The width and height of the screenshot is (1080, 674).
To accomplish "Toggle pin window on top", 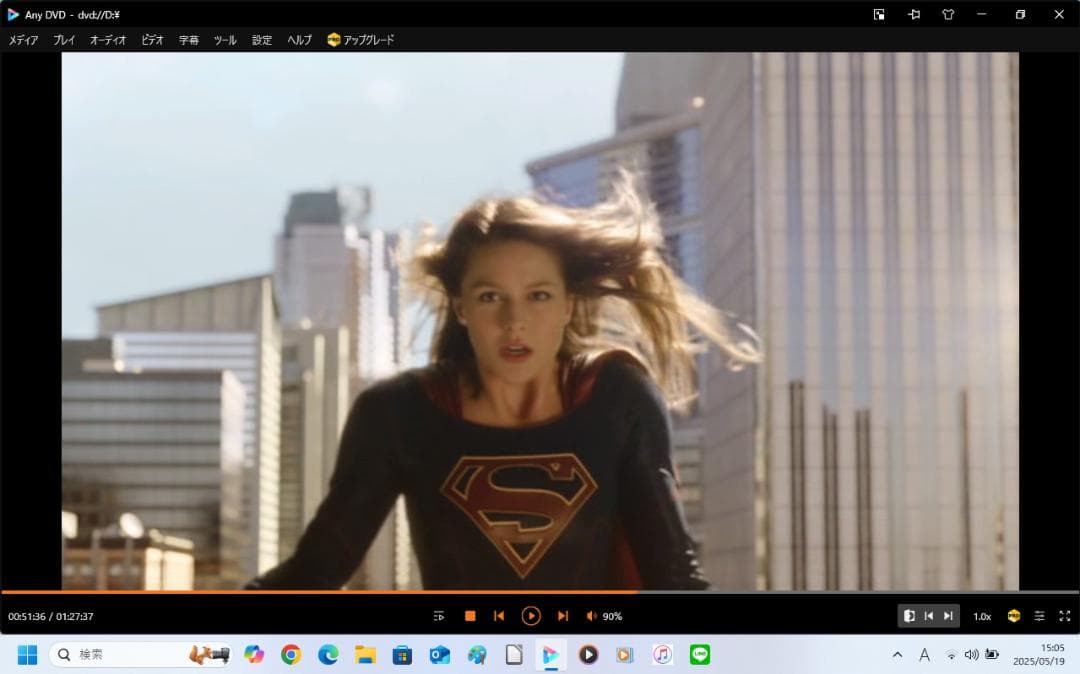I will click(913, 15).
